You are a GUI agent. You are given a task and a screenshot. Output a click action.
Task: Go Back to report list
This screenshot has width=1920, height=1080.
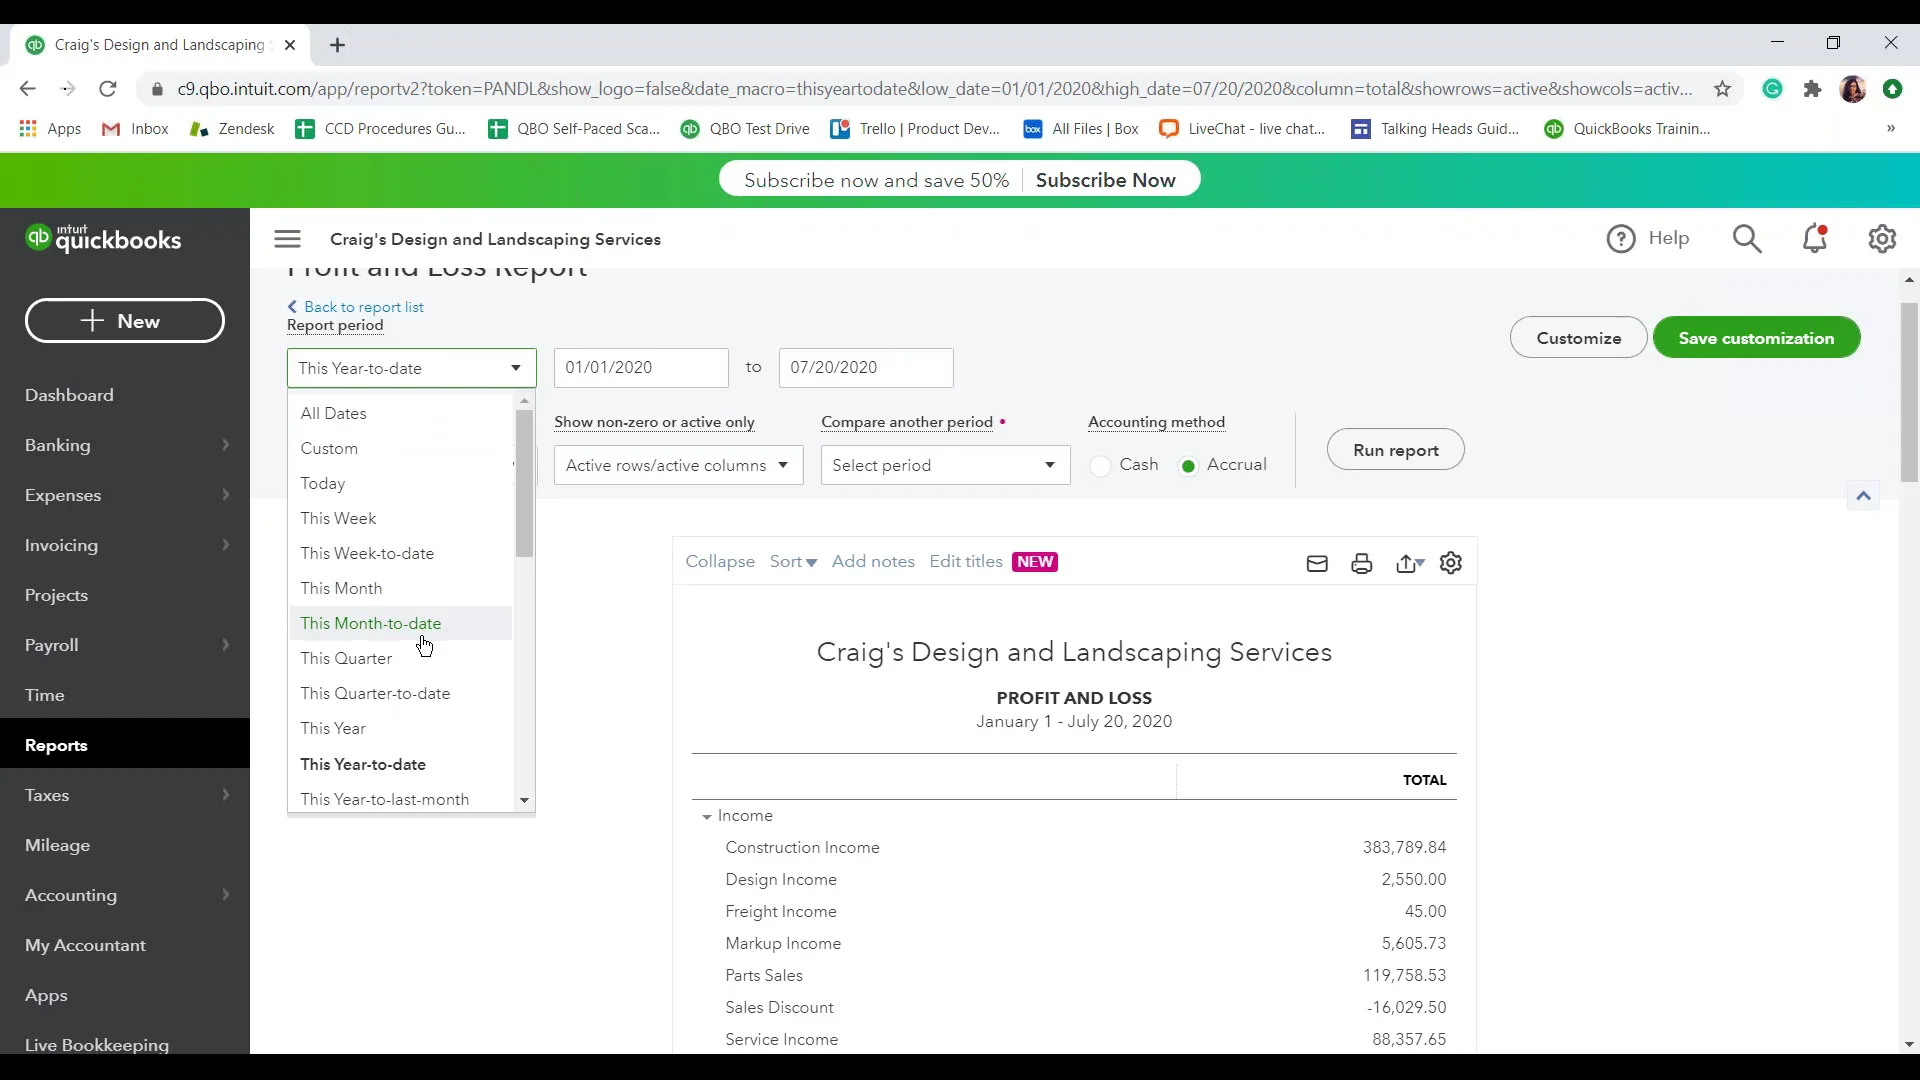click(356, 307)
